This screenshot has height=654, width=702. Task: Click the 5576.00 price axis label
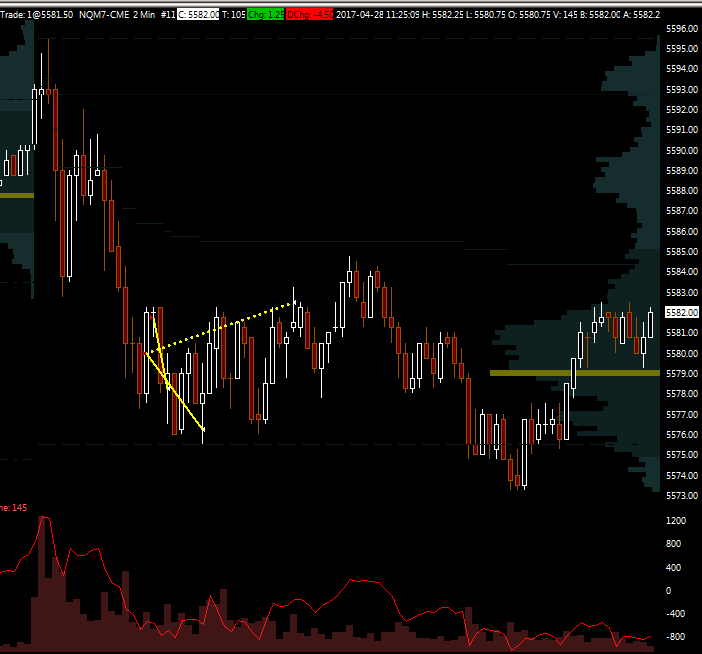(x=682, y=435)
